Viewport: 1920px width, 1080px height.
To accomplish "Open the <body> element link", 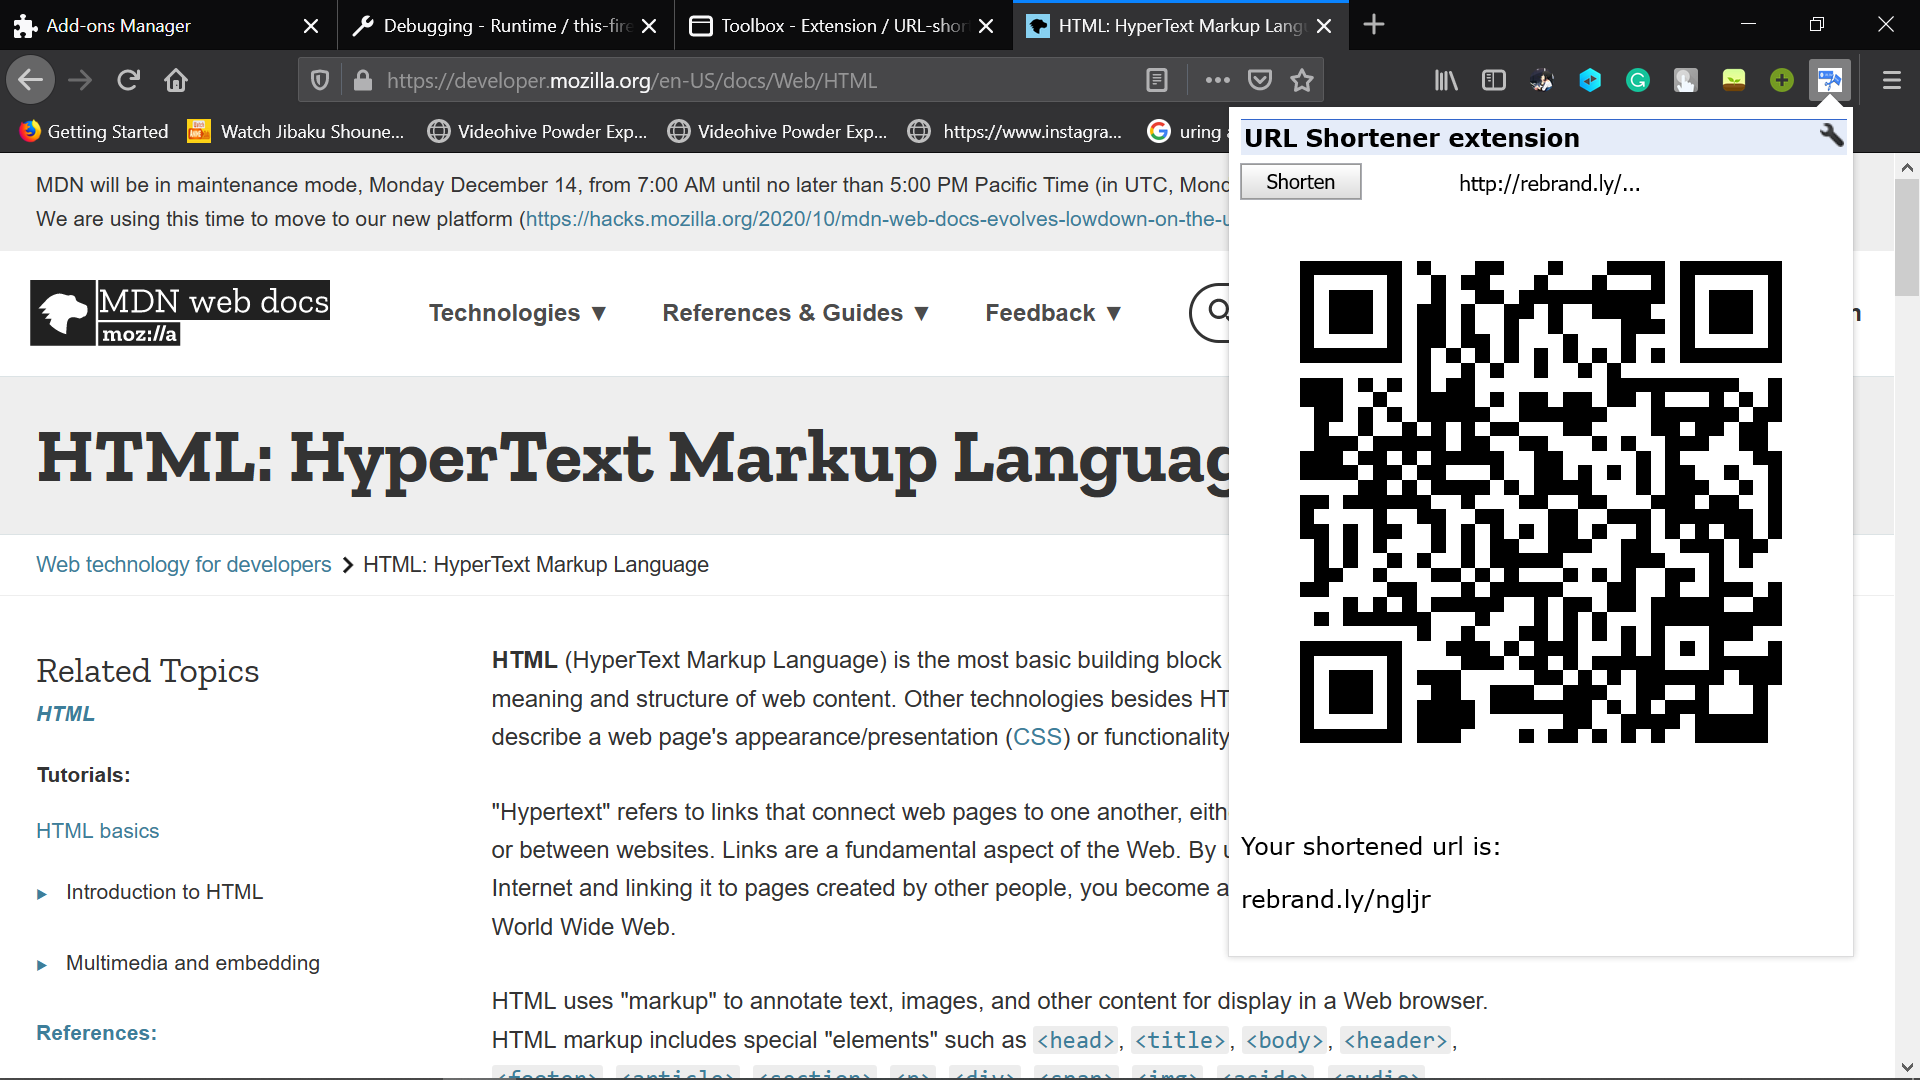I will point(1284,1040).
